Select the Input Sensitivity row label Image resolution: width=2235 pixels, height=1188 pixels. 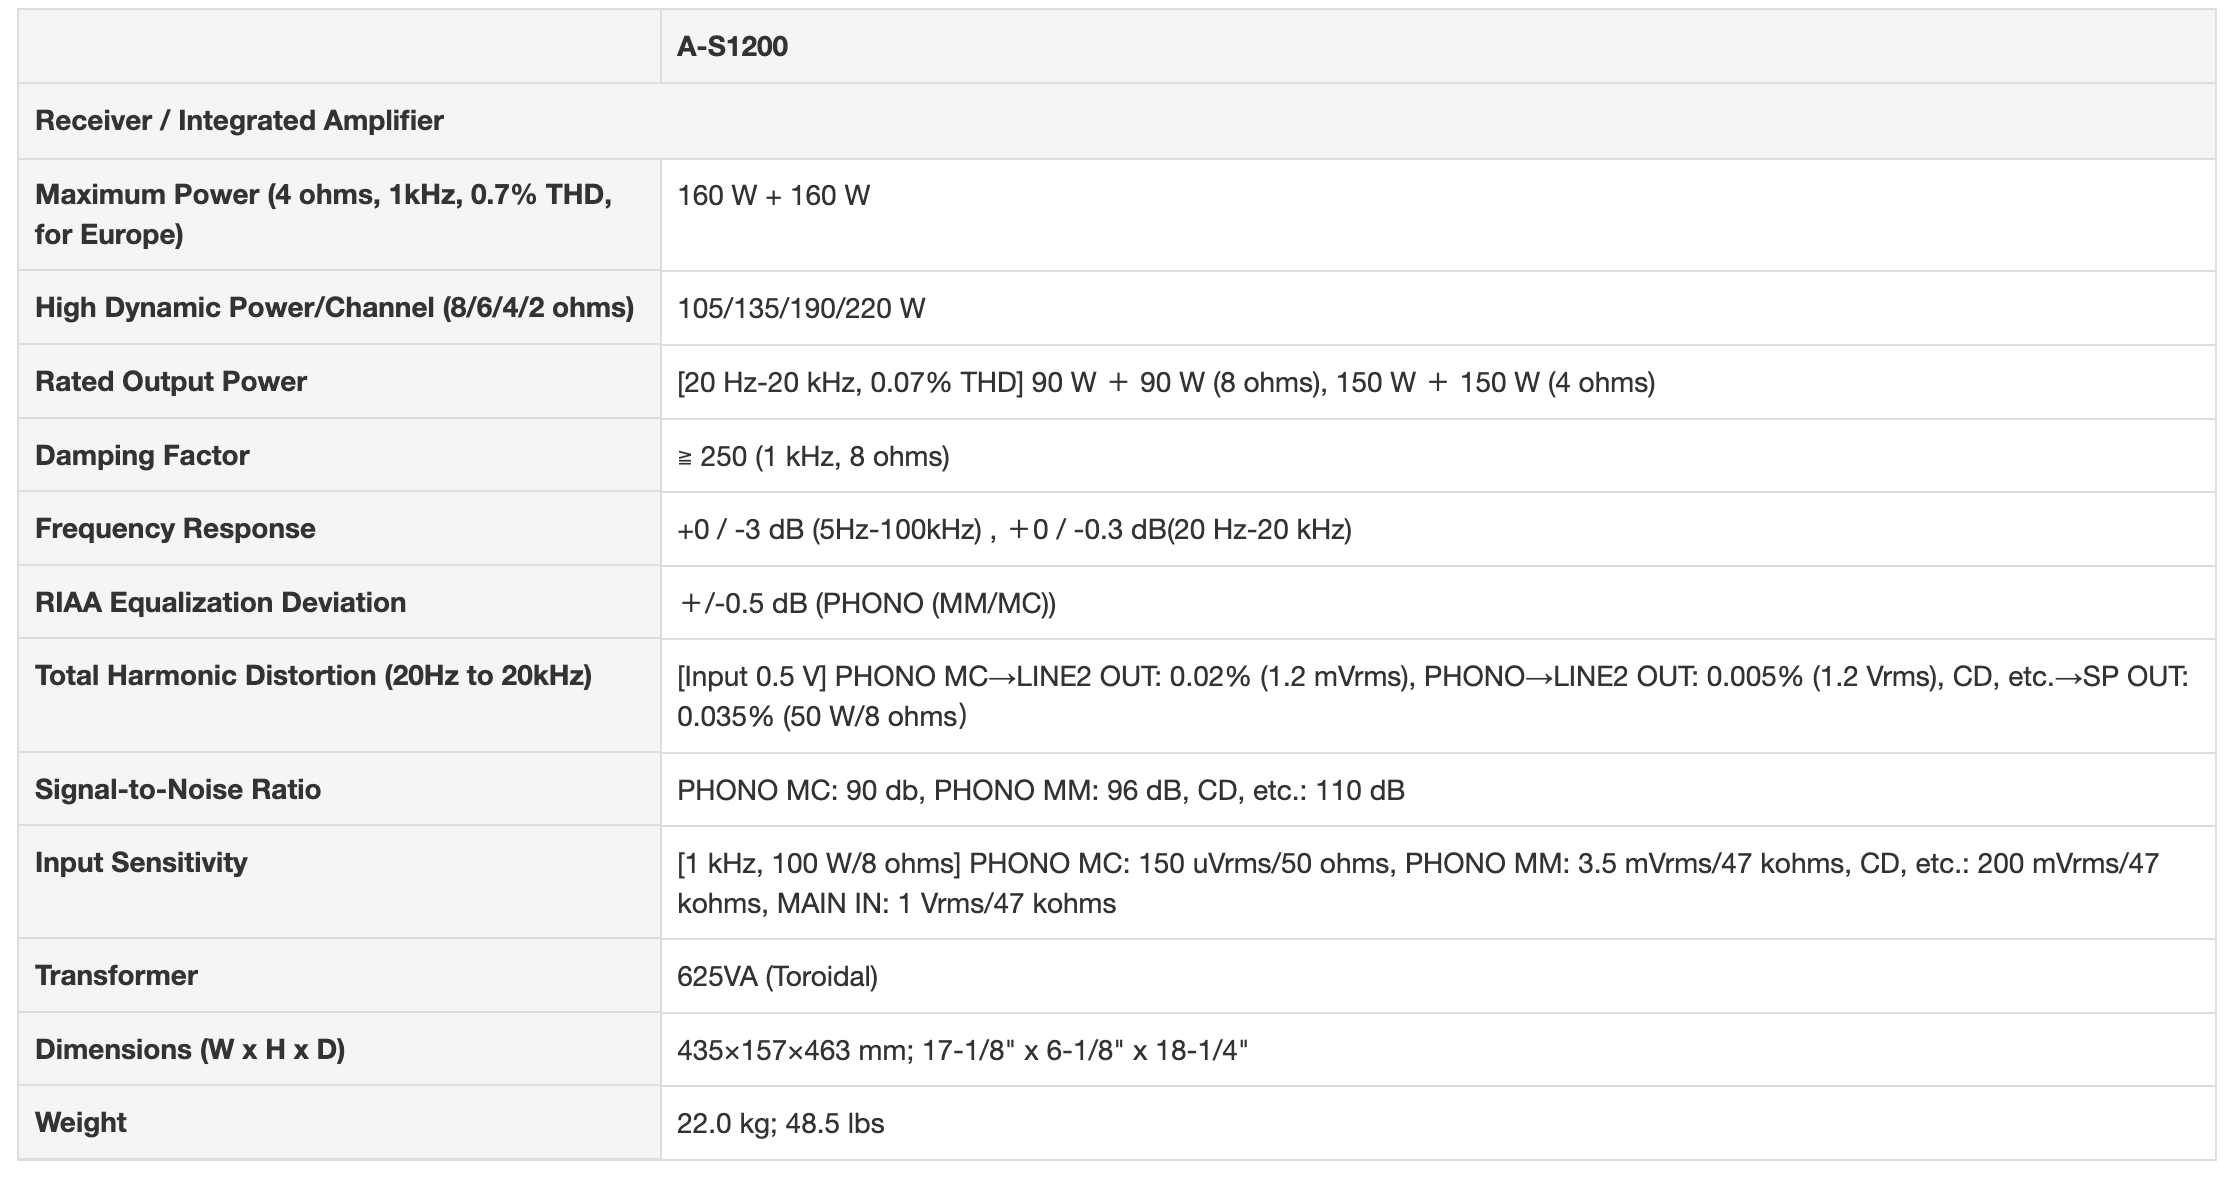pos(141,862)
